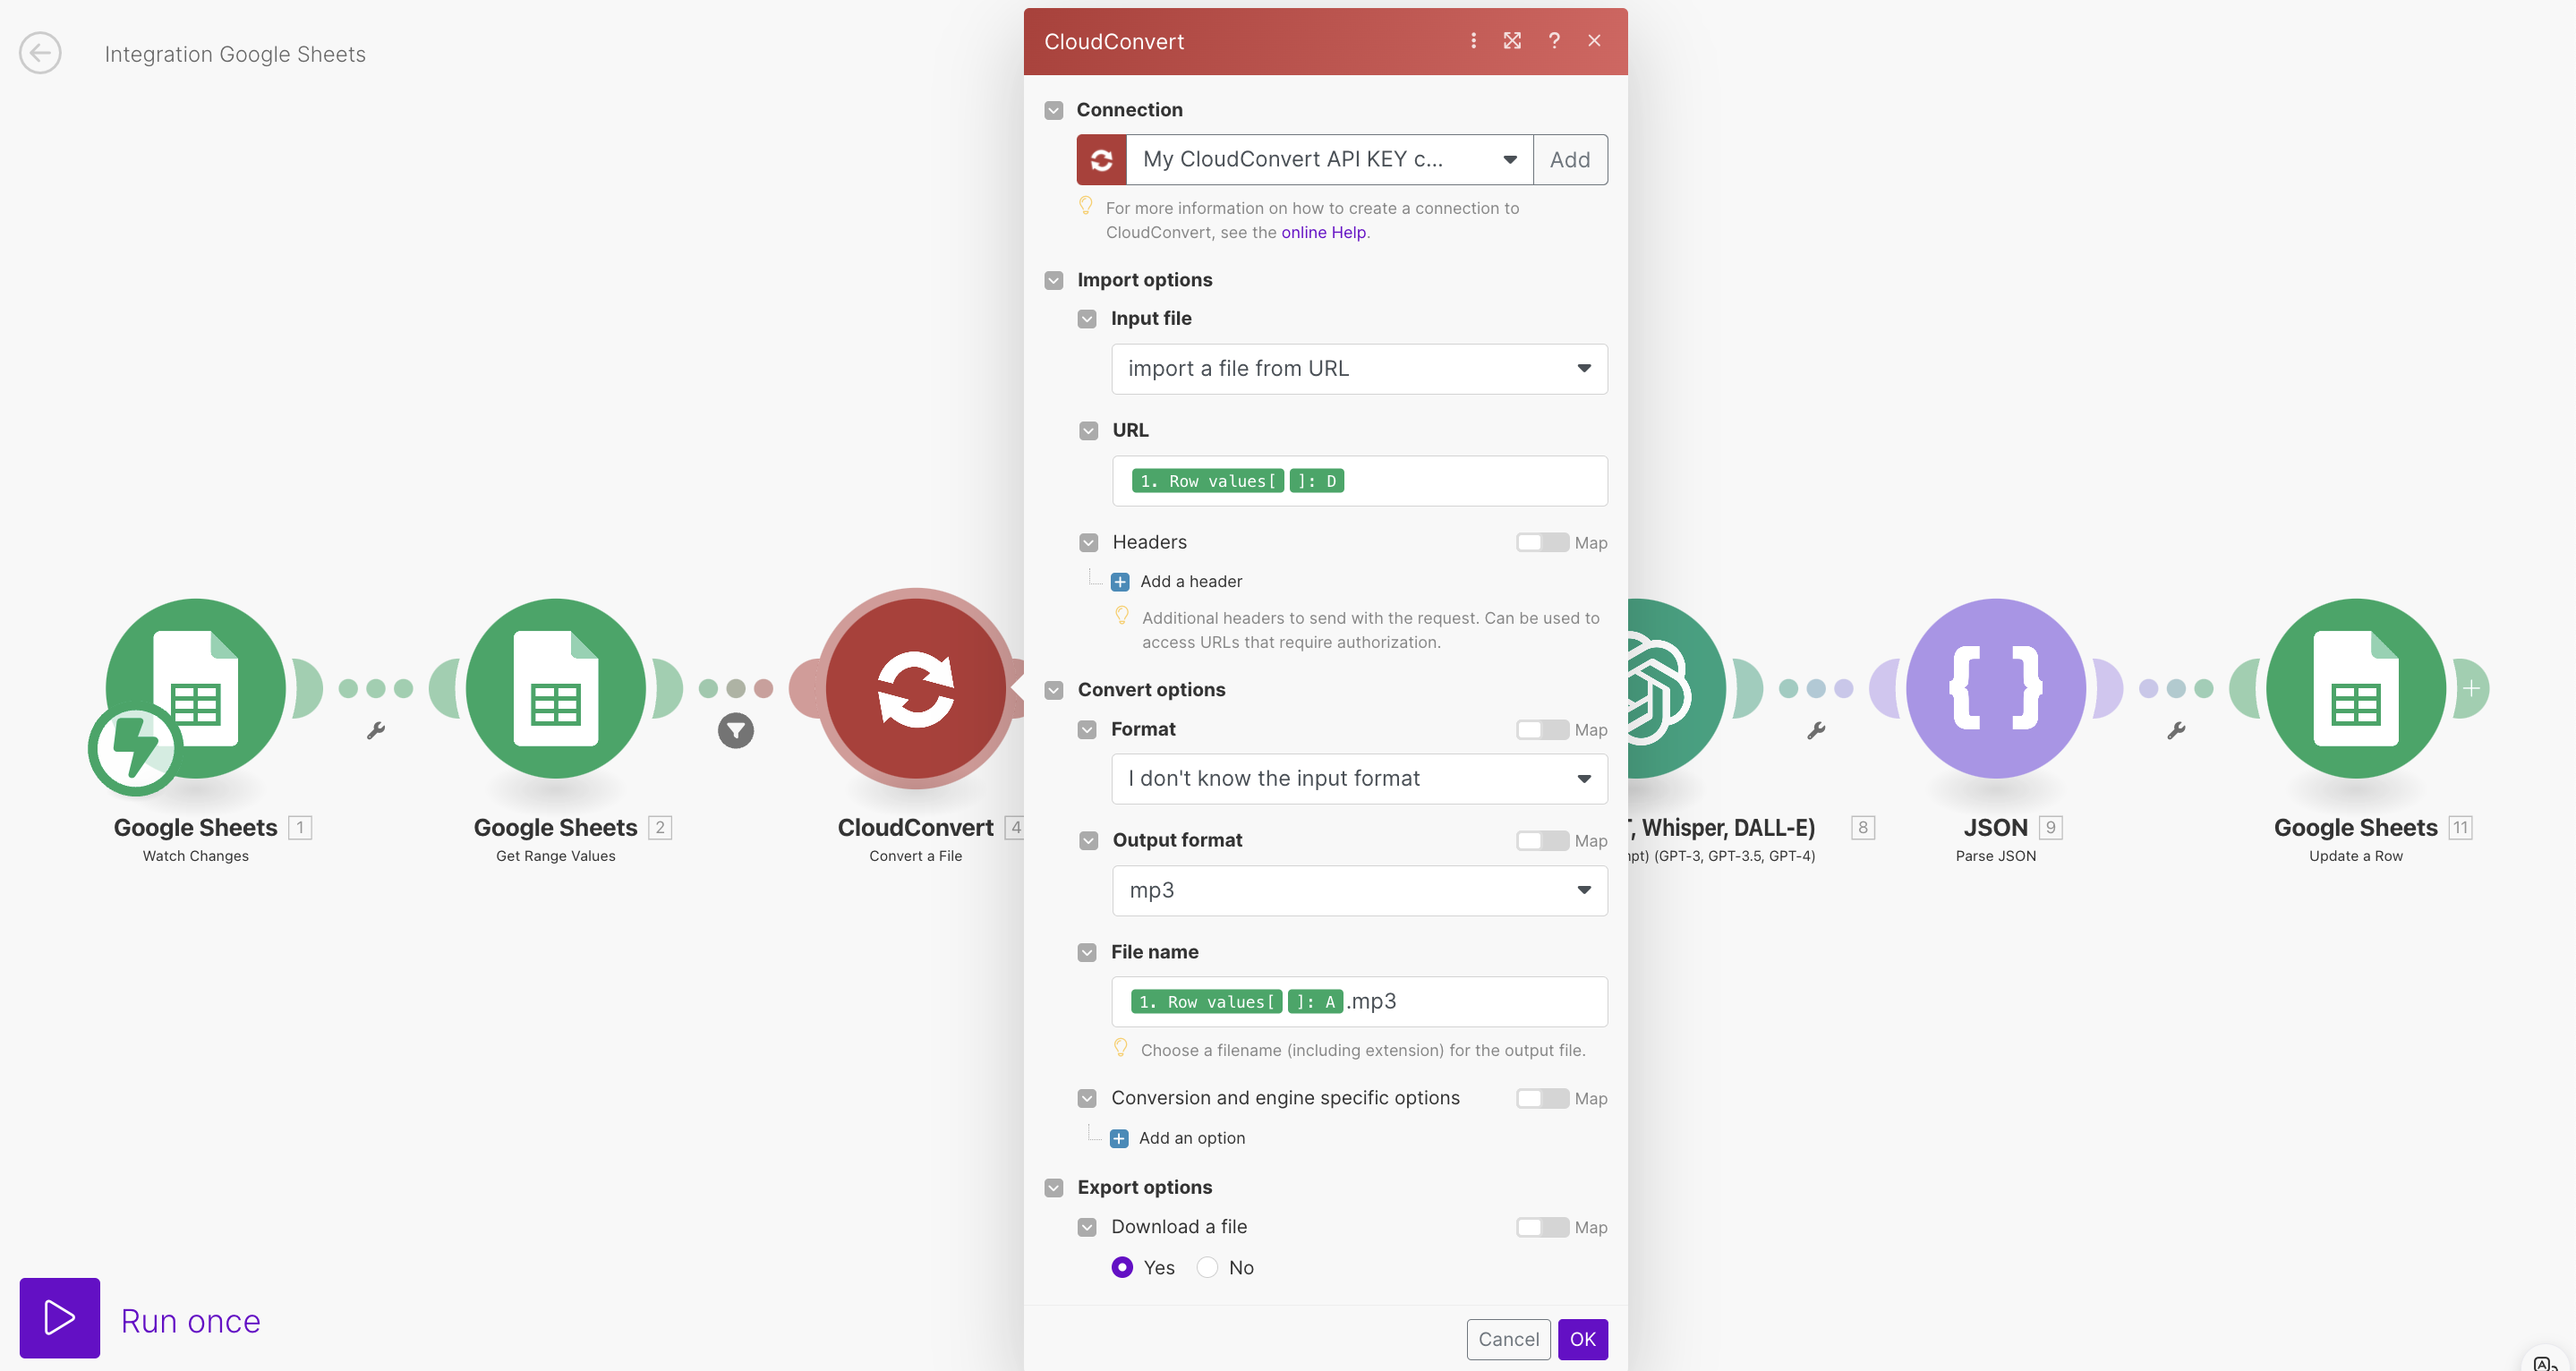Open the Google Sheets Update a Row module
The image size is (2576, 1371).
(2356, 688)
